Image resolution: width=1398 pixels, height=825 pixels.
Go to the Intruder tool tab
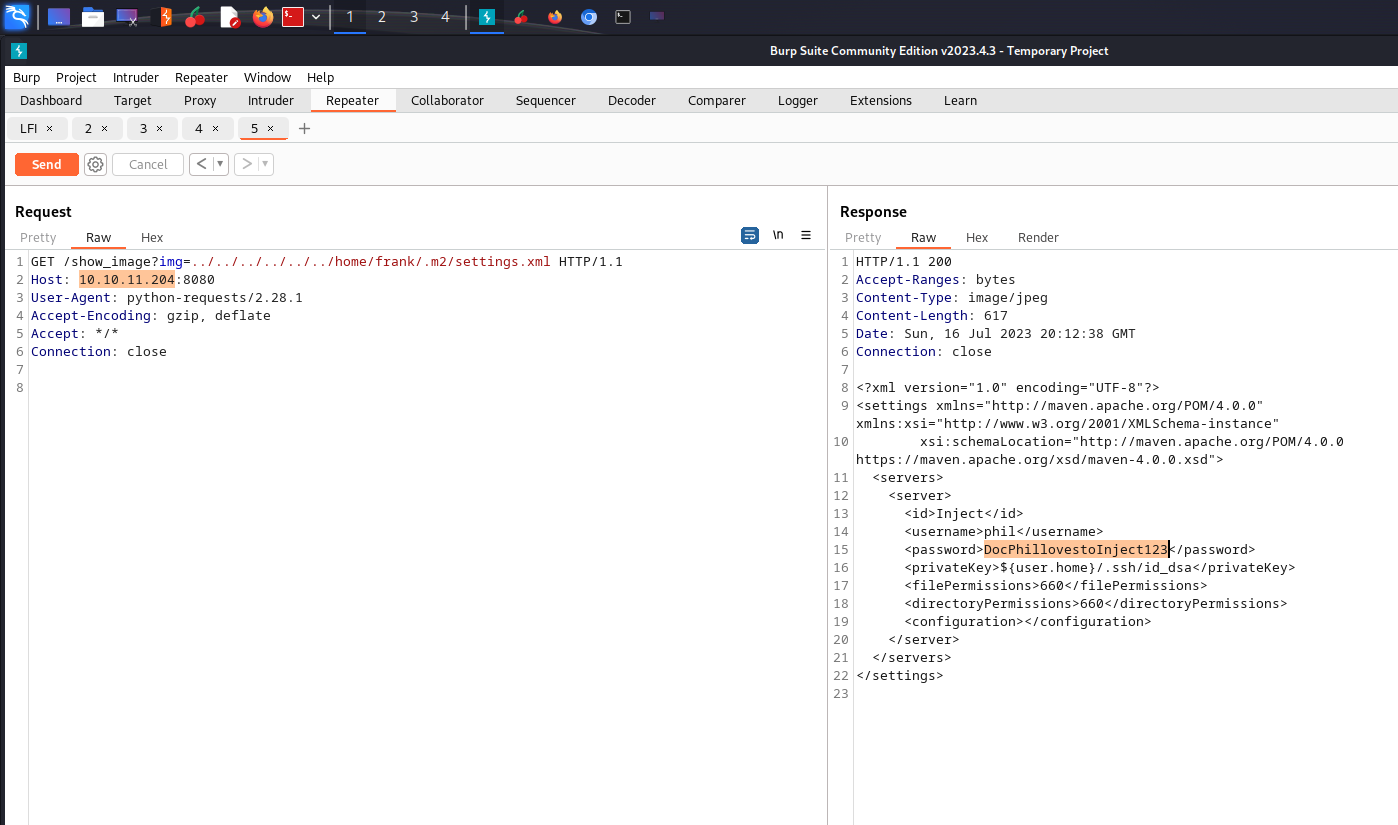click(x=271, y=100)
